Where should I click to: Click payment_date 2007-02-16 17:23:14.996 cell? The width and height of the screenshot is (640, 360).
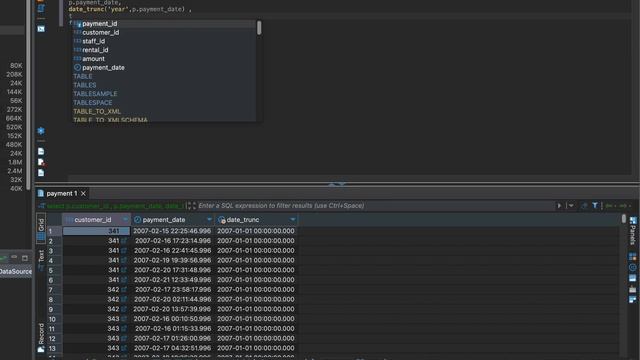tap(173, 241)
